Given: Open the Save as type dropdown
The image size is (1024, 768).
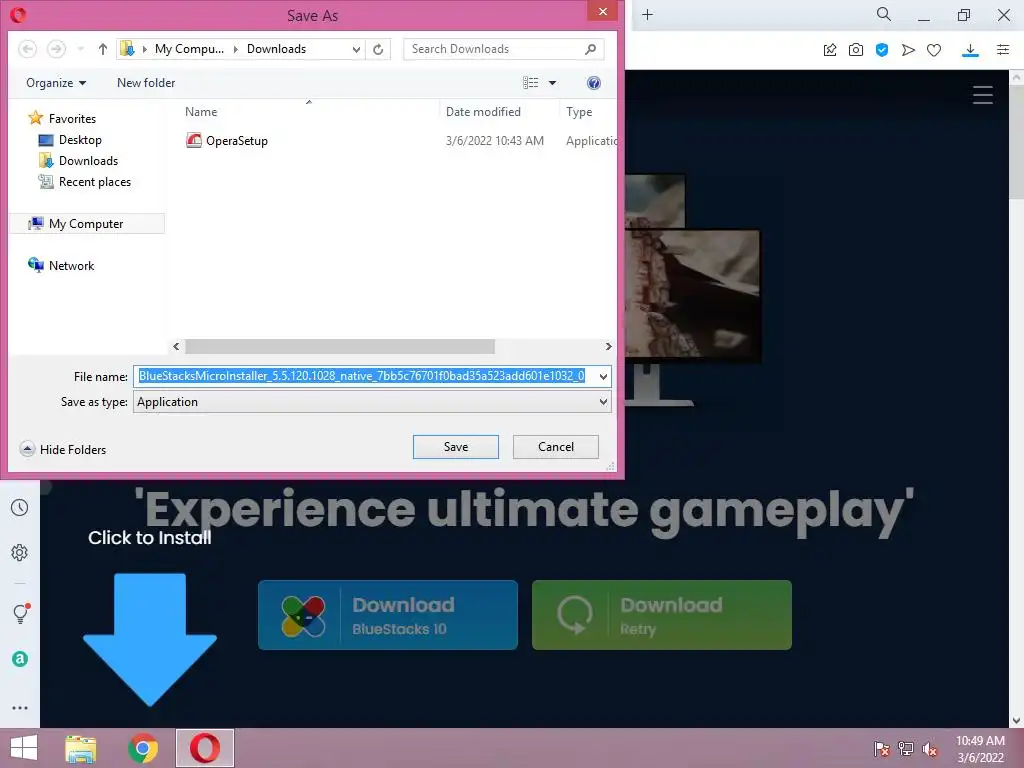Looking at the screenshot, I should coord(372,402).
